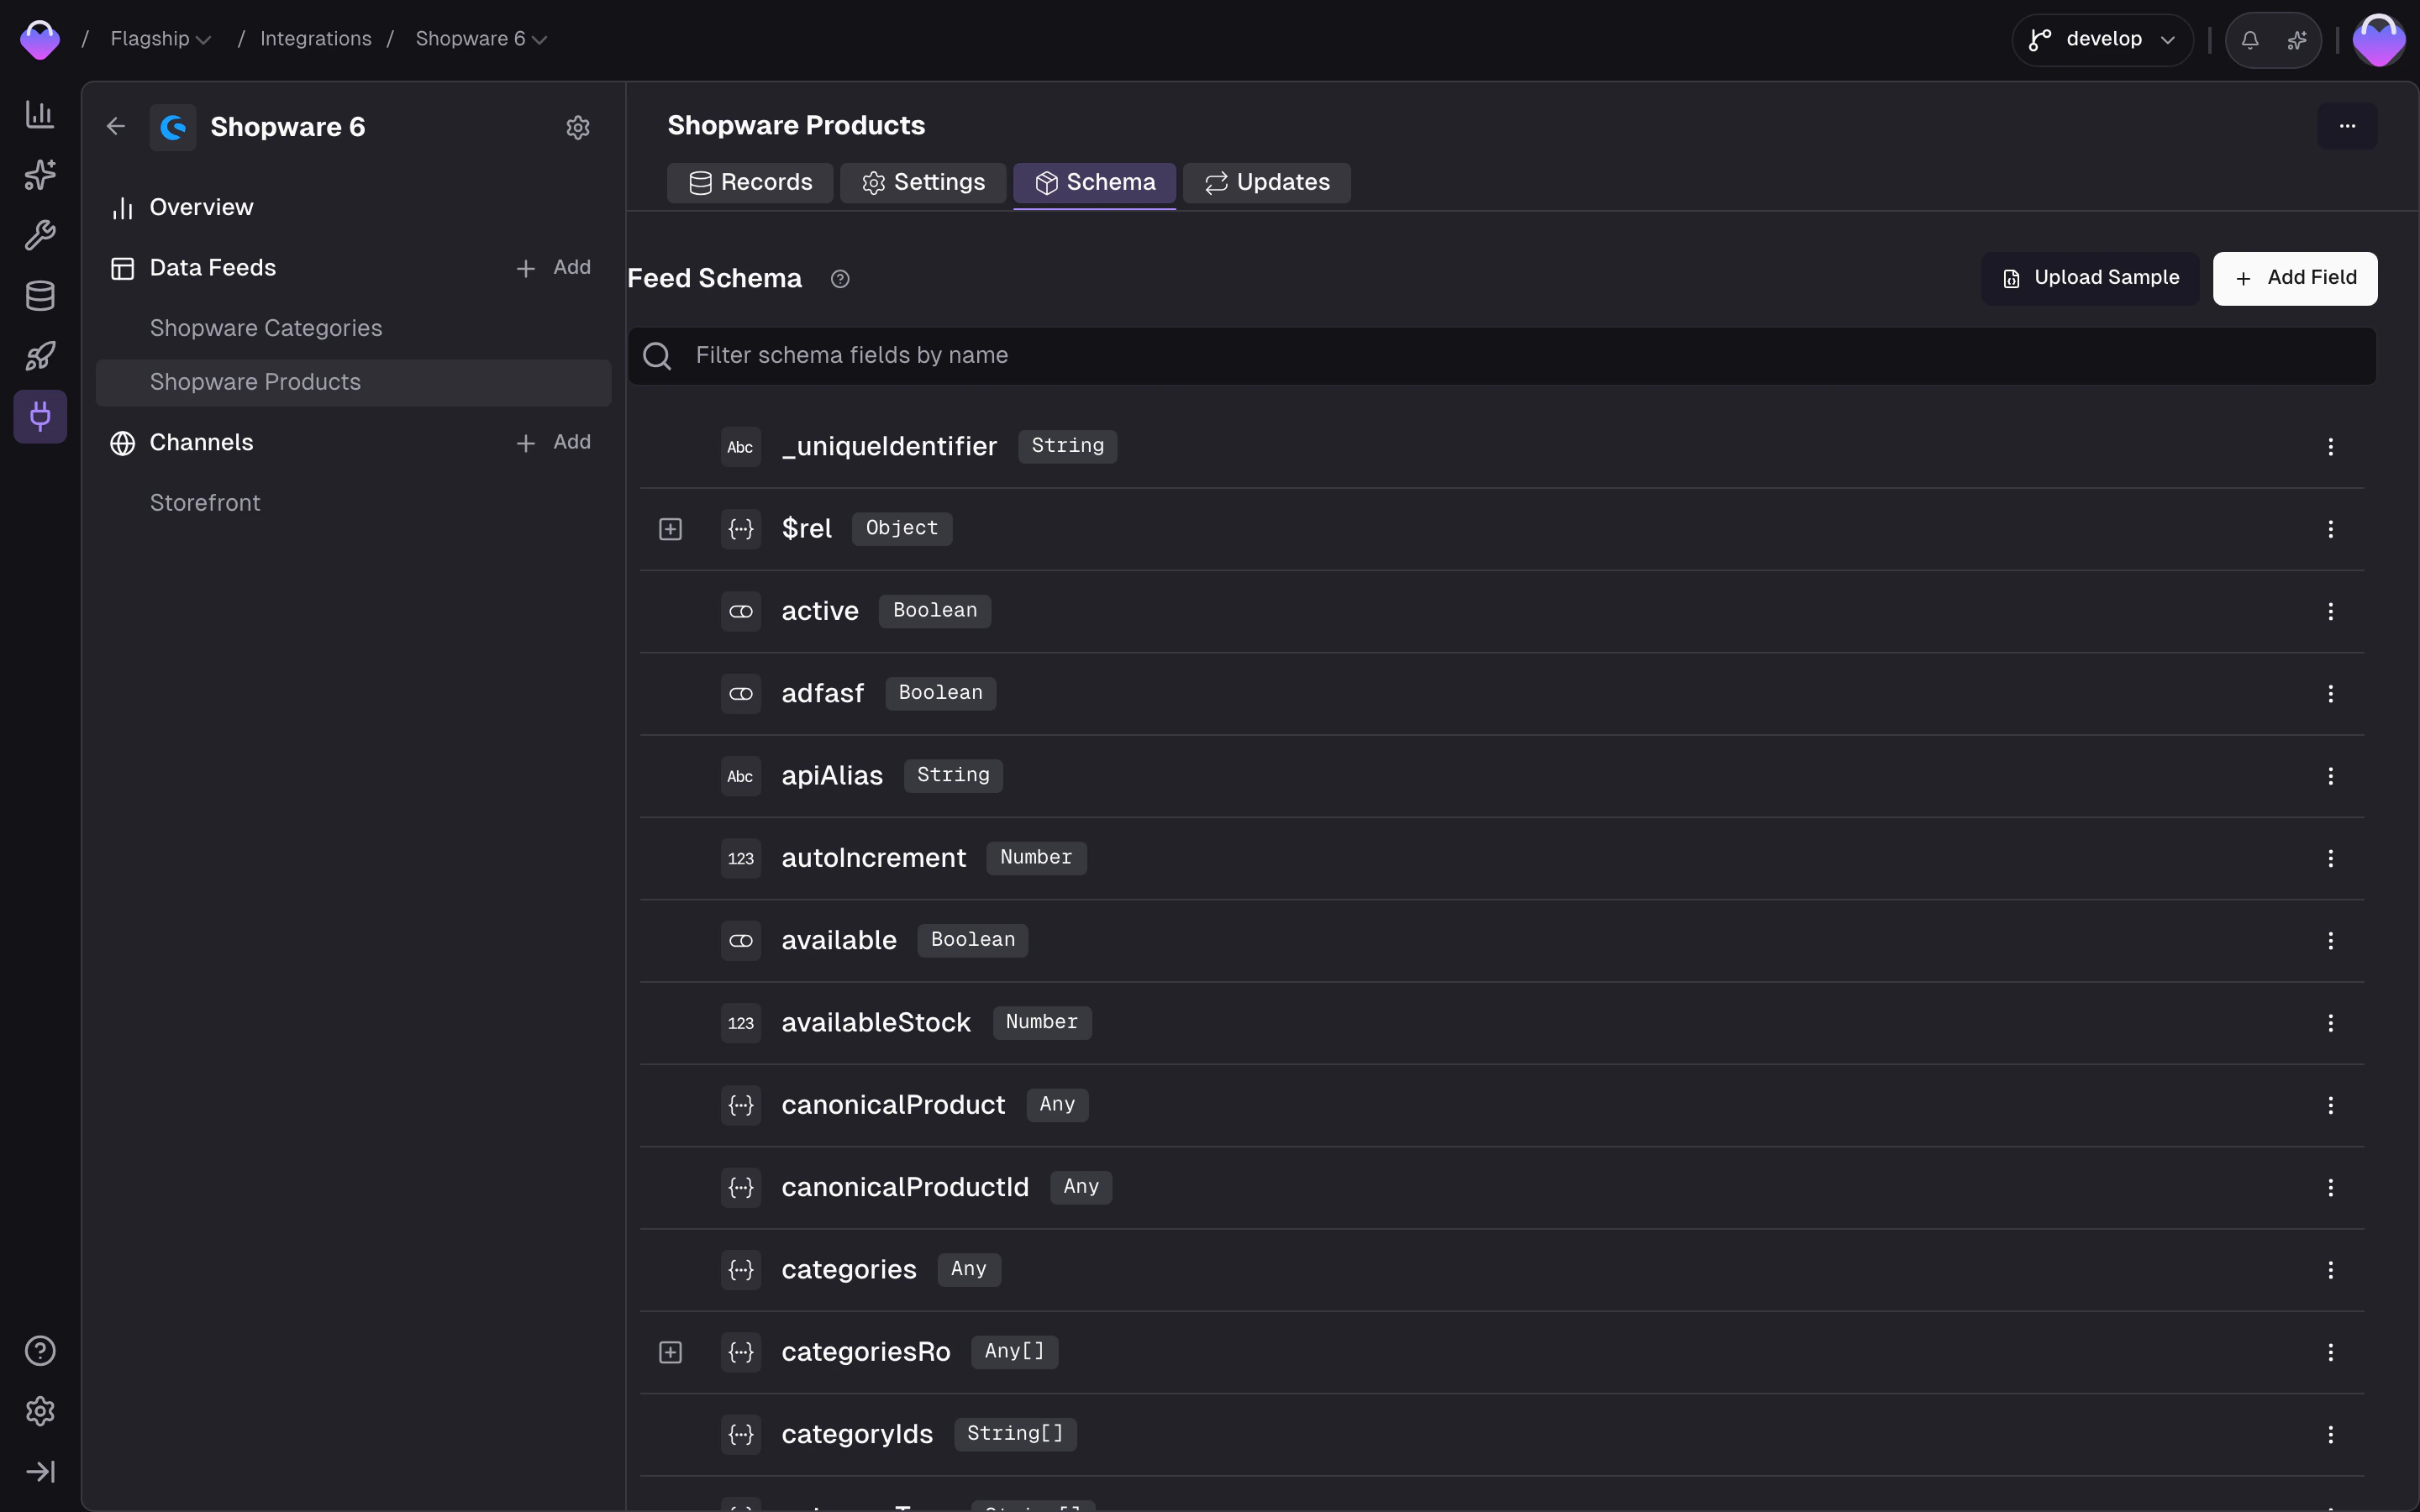Open the help question mark icon
Screen dimensions: 2420x1512
[40, 1351]
